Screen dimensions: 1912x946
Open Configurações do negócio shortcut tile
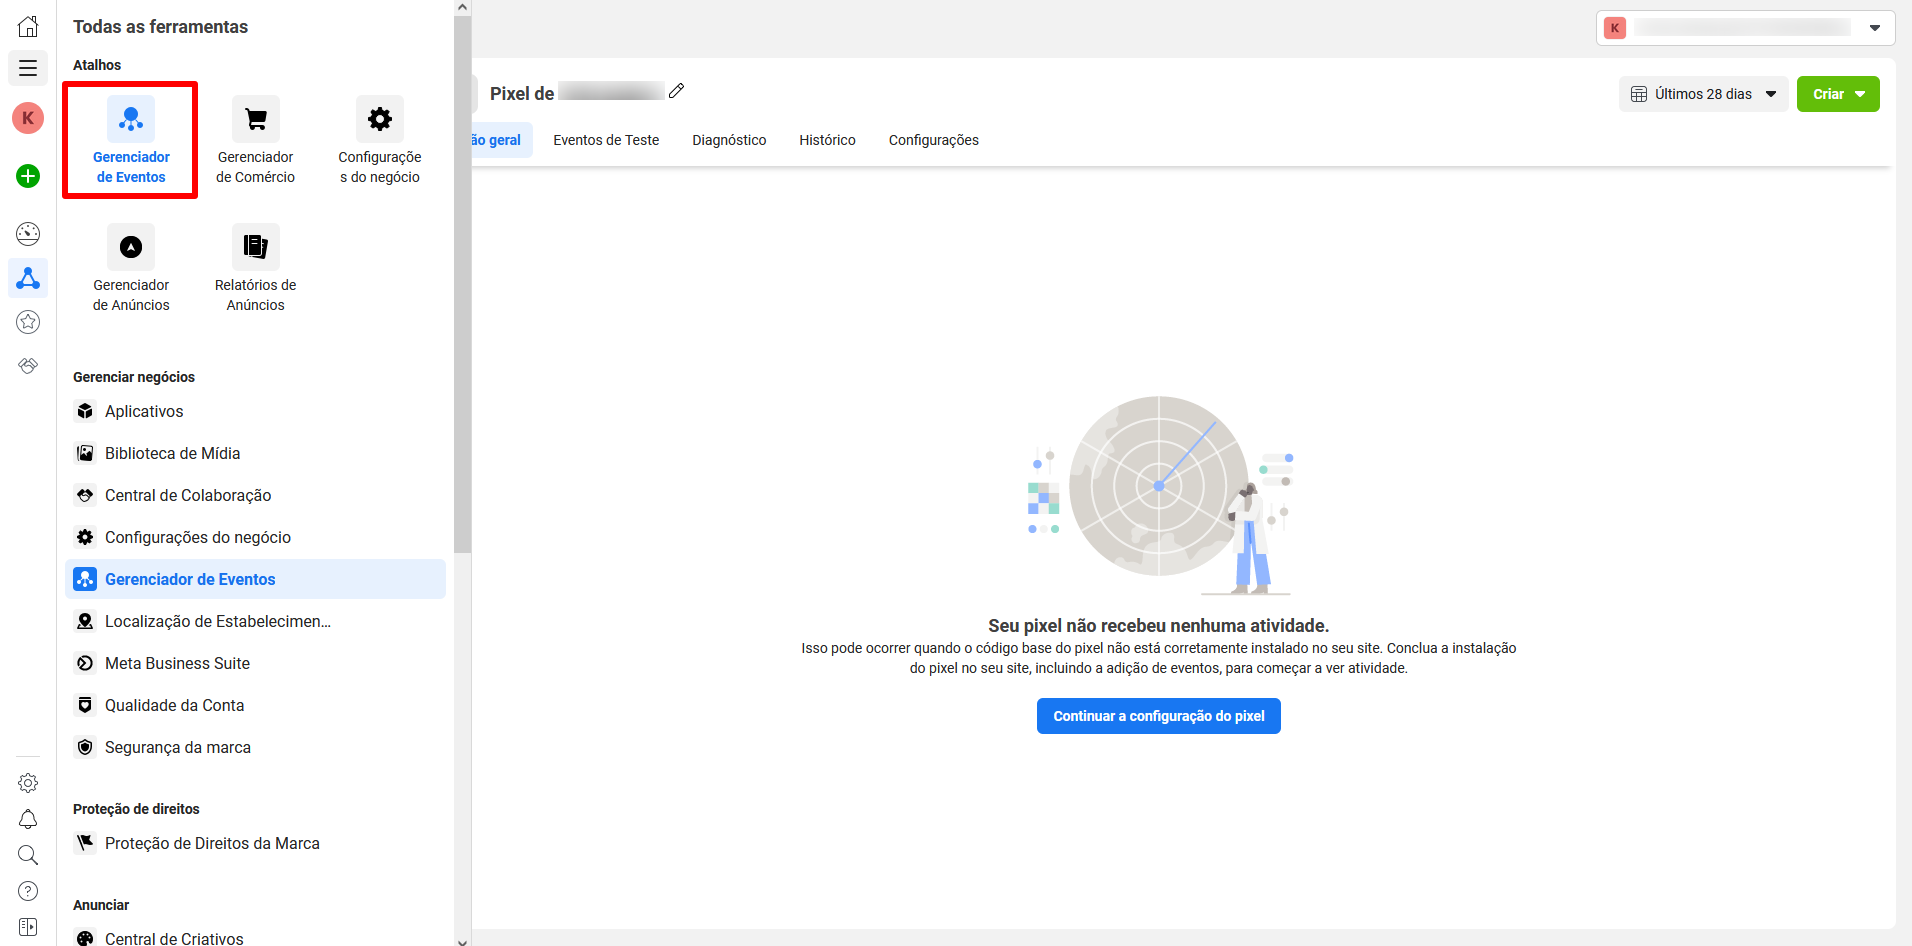[x=380, y=141]
